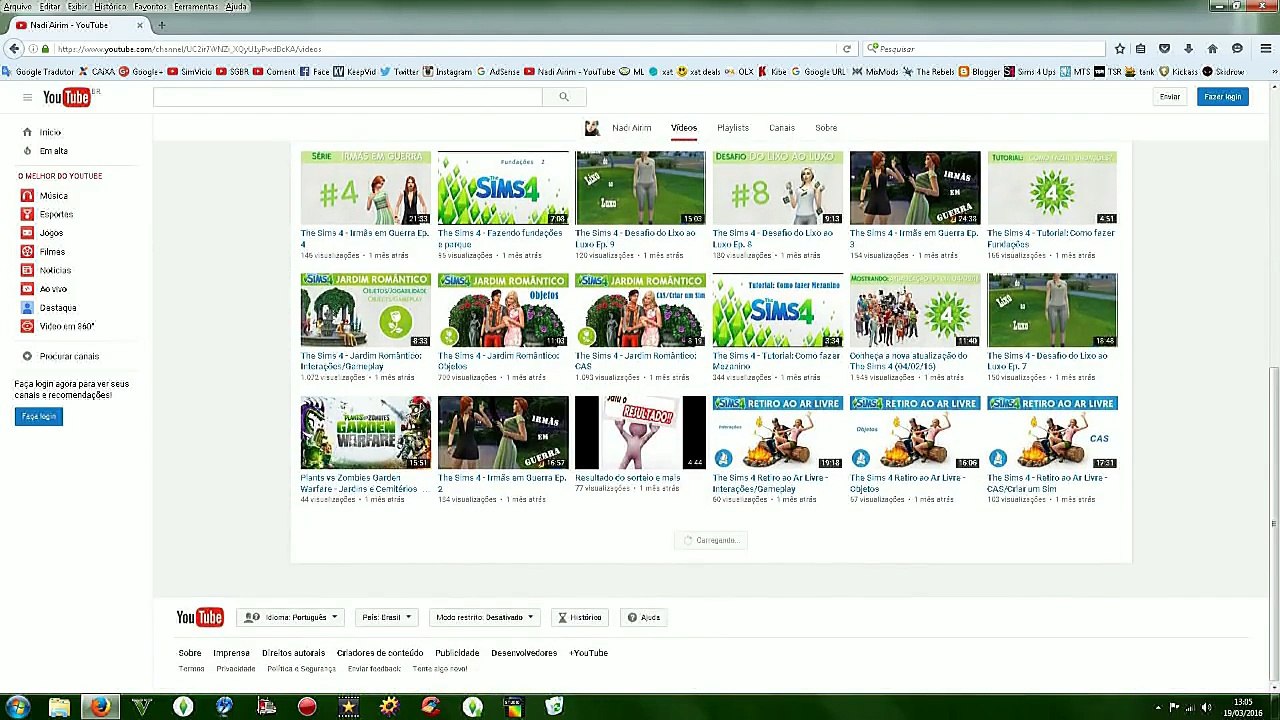
Task: Go to the Firefox home page icon
Action: point(1212,49)
